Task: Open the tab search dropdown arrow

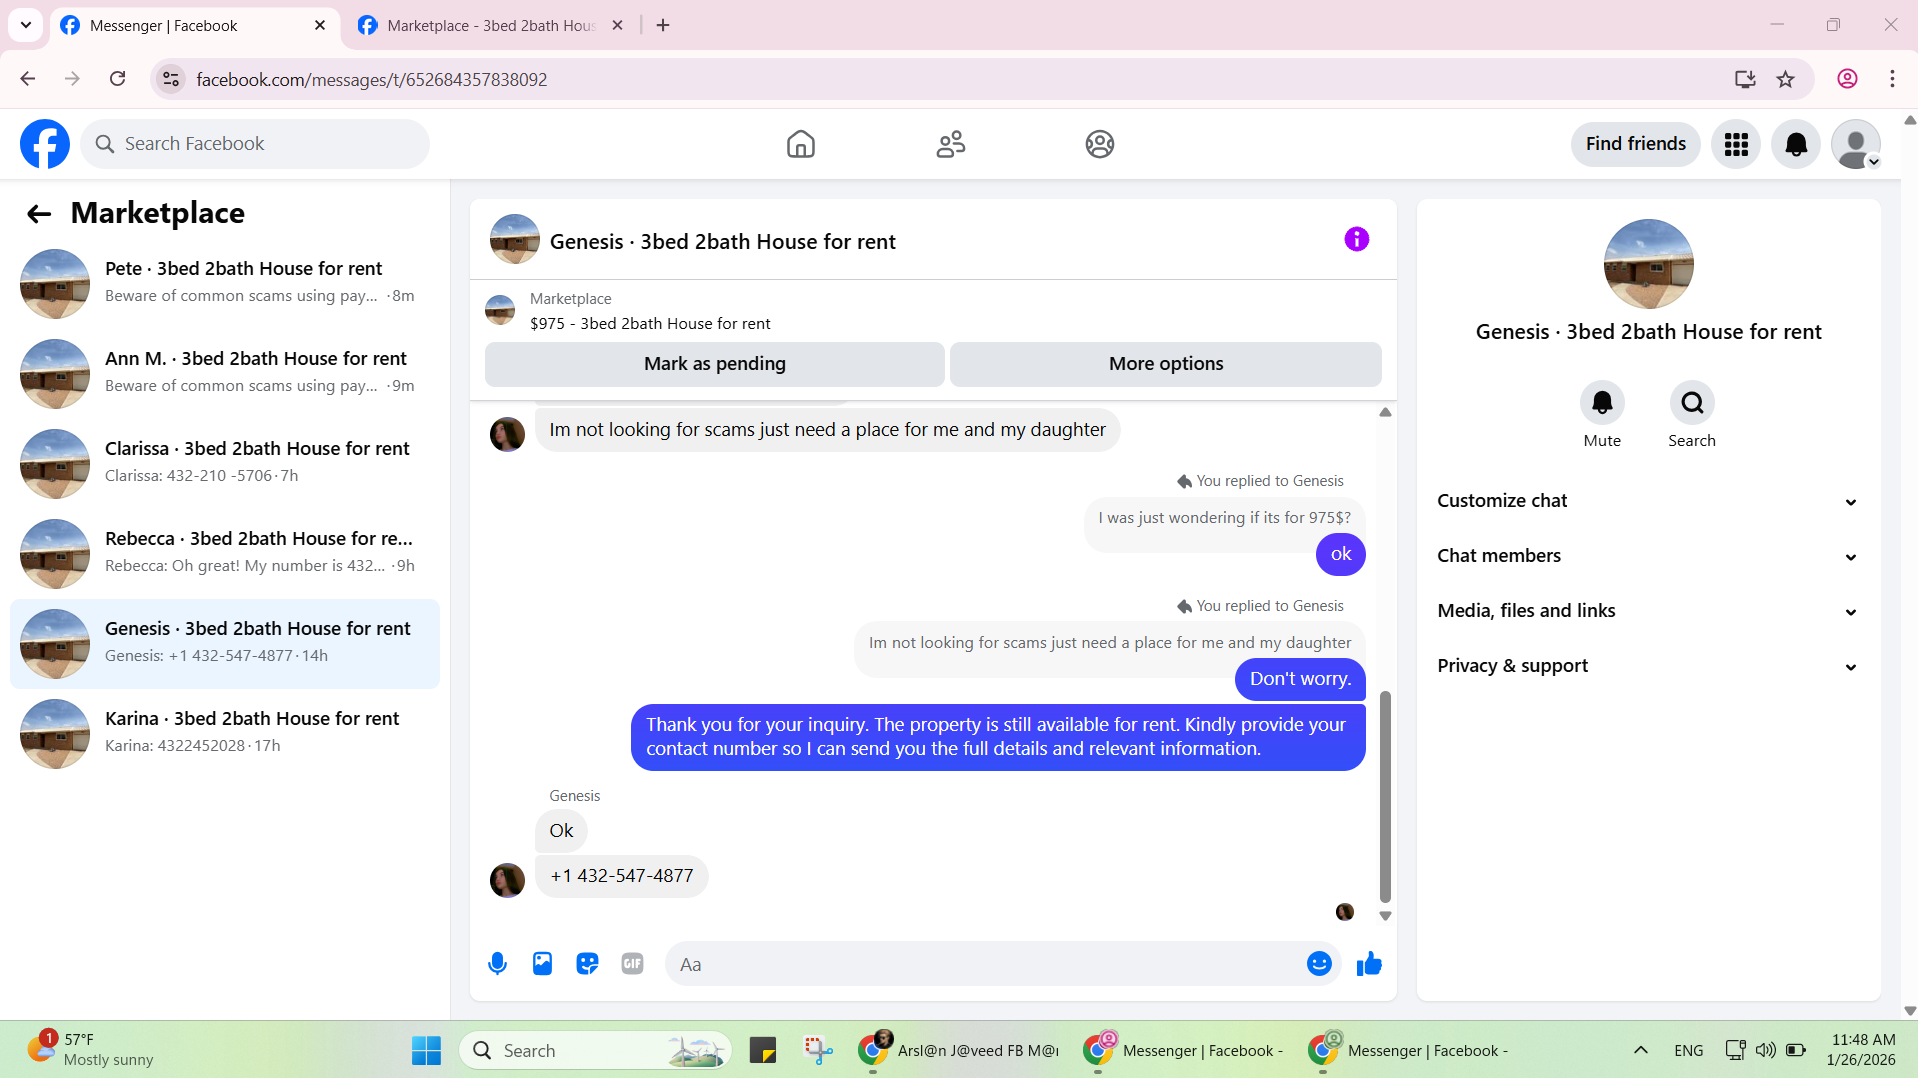Action: [x=26, y=25]
